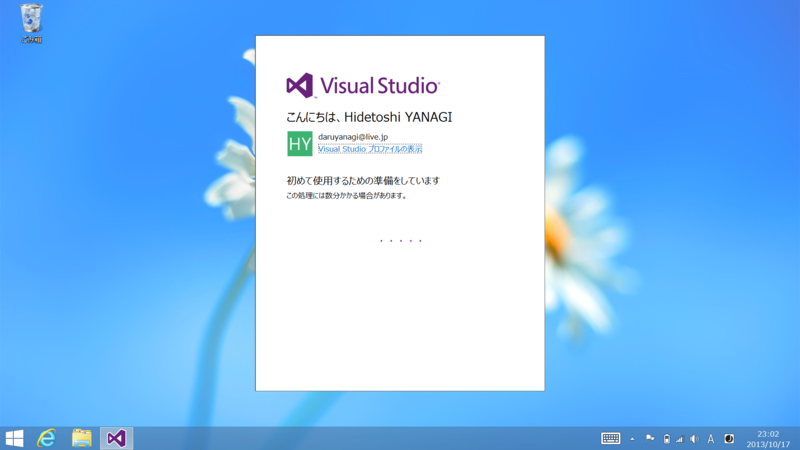This screenshot has width=800, height=450.
Task: Click the '初めて使用するための準備をしています' text
Action: (x=363, y=181)
